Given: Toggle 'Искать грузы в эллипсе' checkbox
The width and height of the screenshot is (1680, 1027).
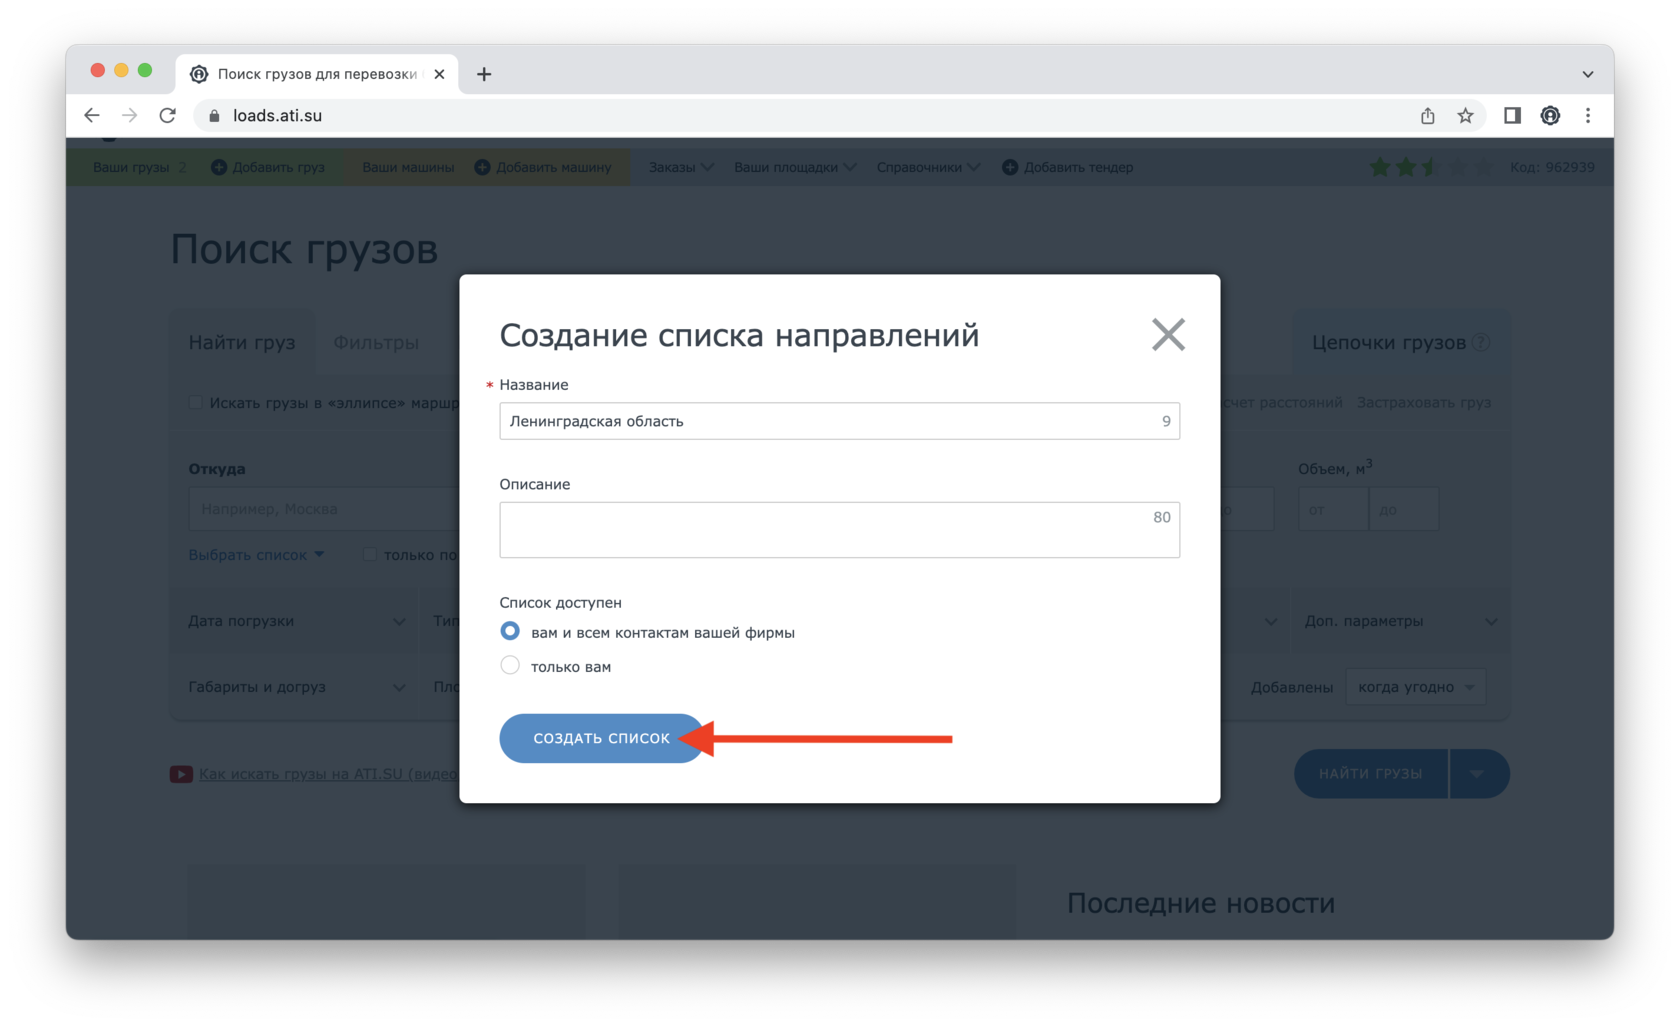Looking at the screenshot, I should pyautogui.click(x=196, y=403).
